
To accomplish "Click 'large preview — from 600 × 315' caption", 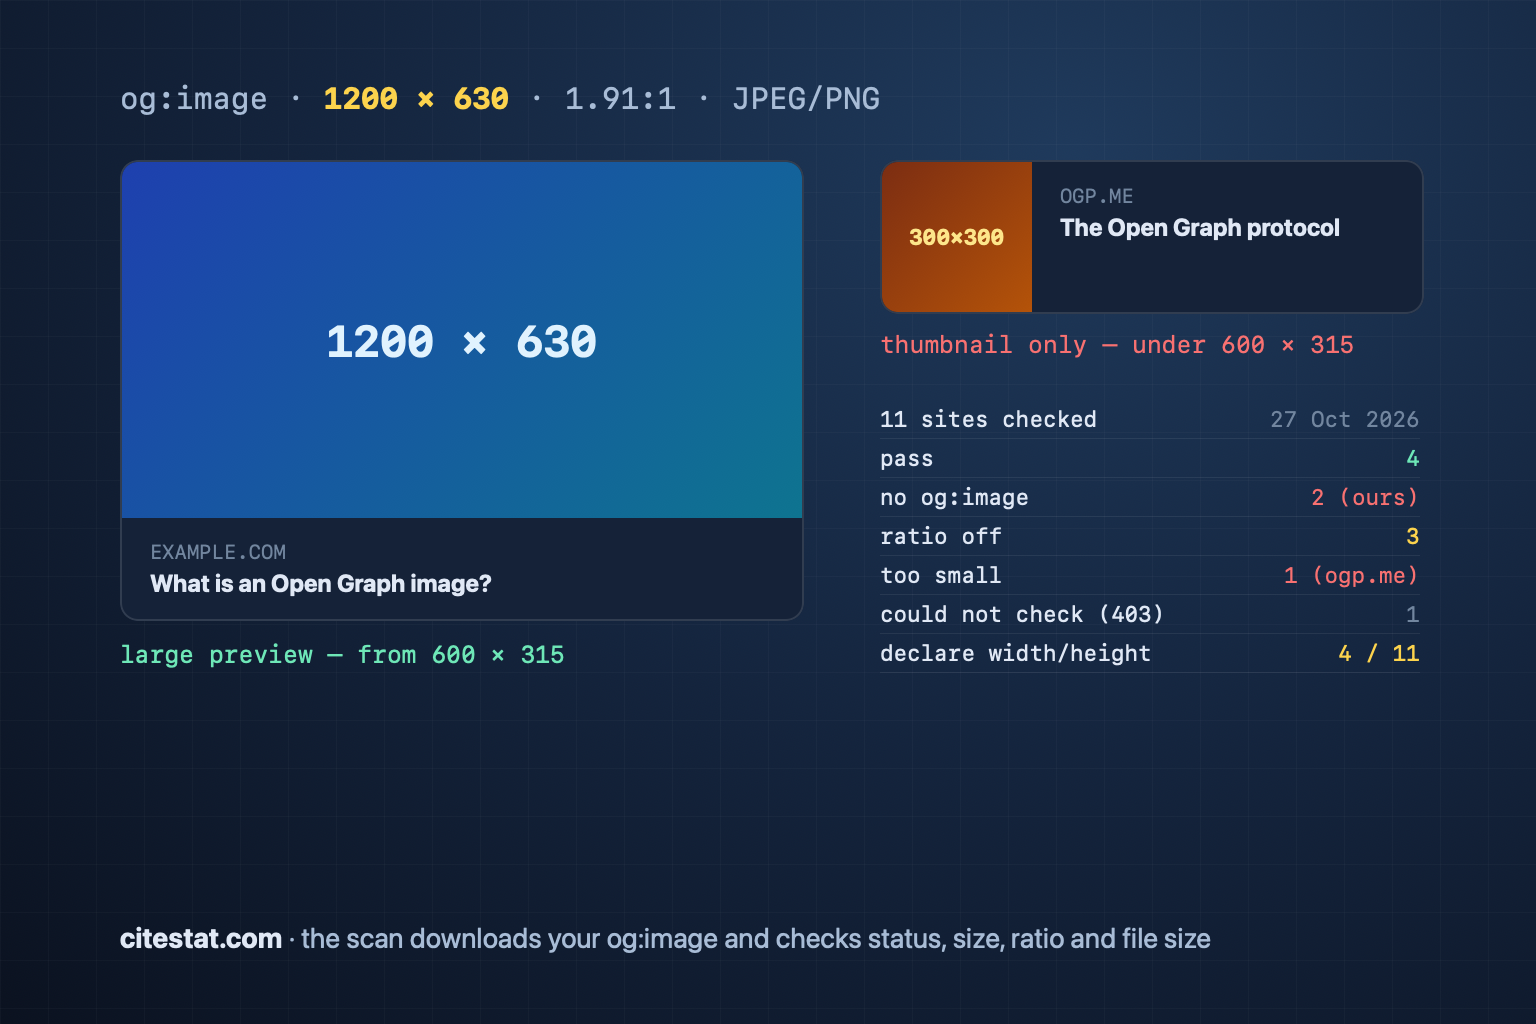I will tap(342, 655).
